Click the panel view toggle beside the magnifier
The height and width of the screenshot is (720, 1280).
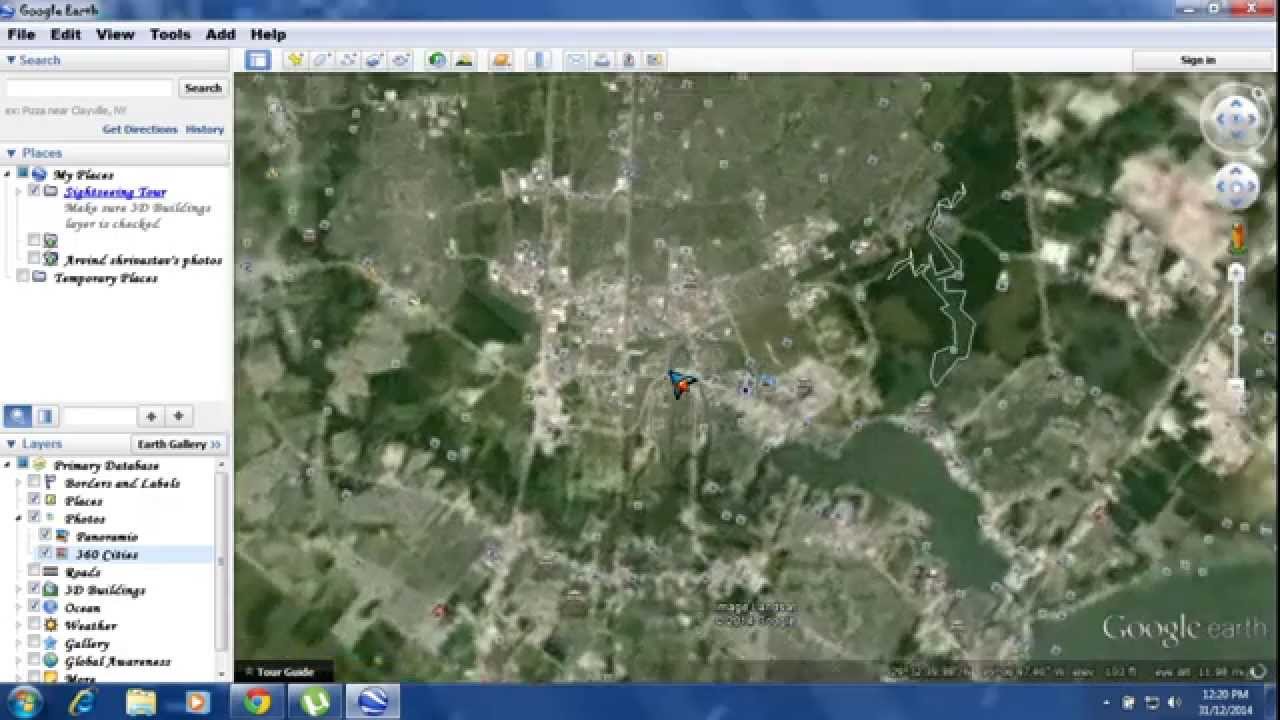45,416
